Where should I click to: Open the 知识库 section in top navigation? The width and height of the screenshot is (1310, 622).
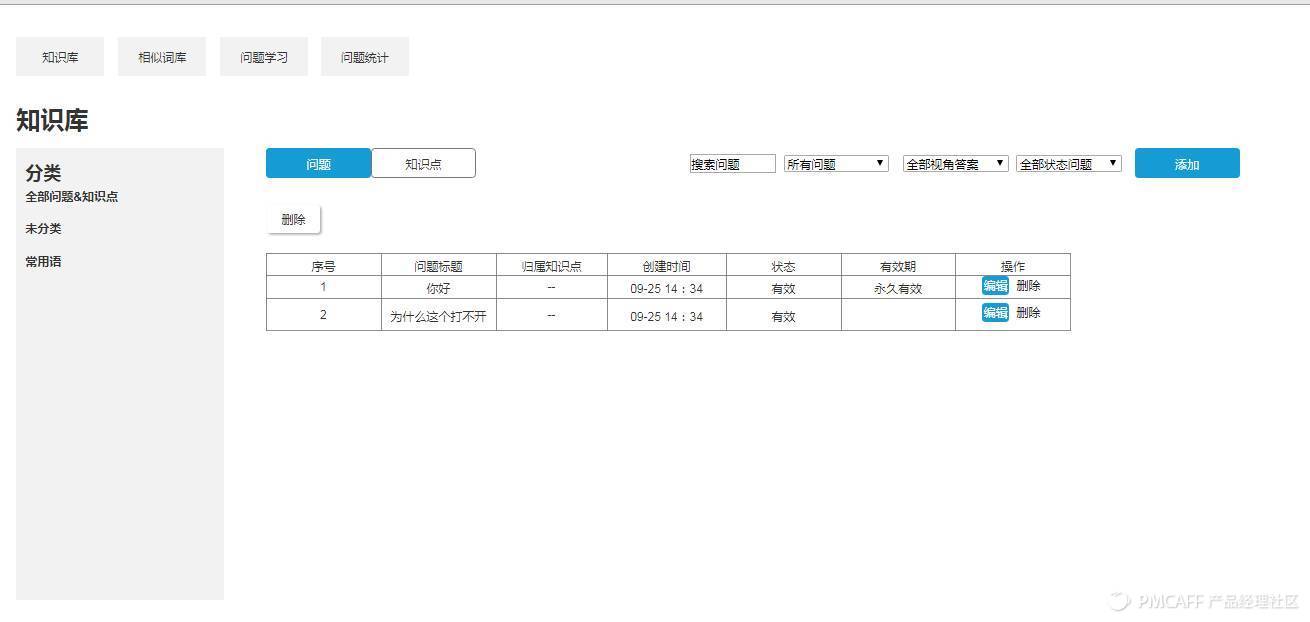click(58, 56)
